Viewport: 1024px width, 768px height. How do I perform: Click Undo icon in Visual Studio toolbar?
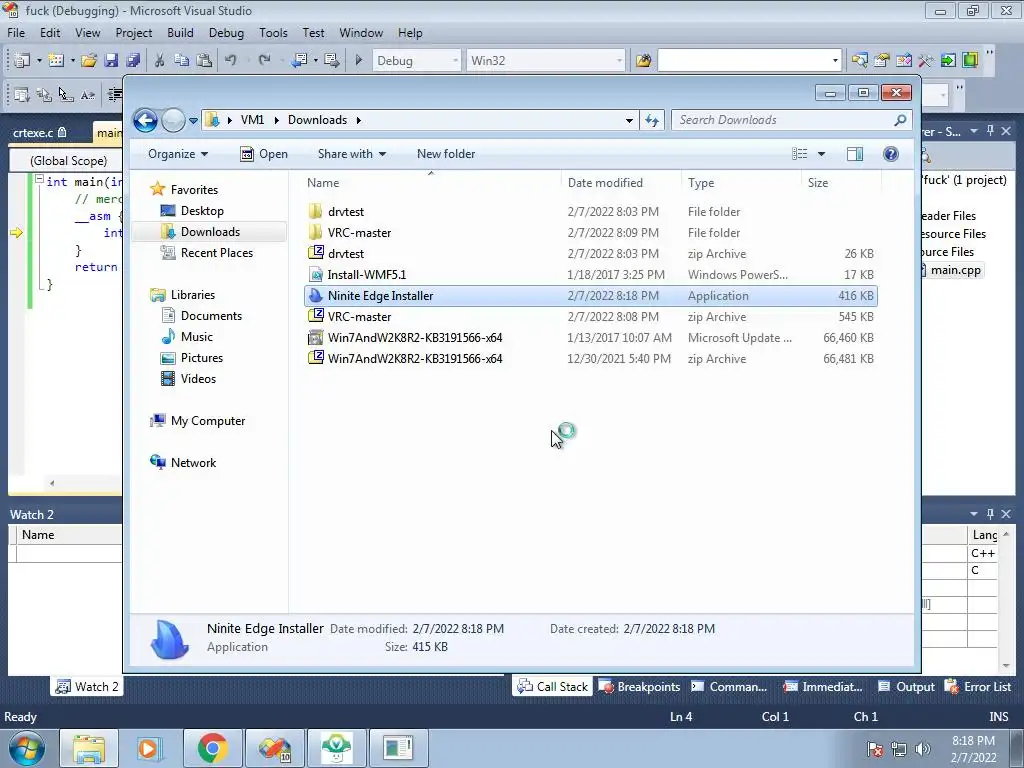[x=231, y=61]
